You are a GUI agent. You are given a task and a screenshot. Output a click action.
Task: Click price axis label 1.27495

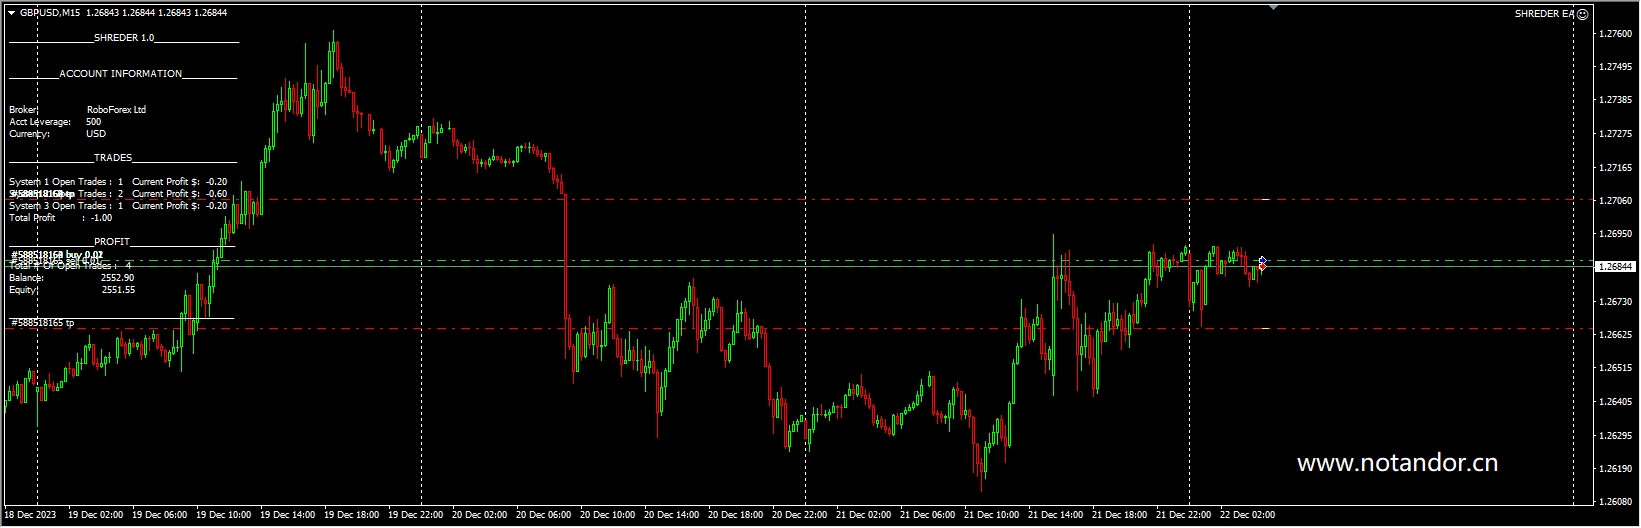pos(1616,67)
